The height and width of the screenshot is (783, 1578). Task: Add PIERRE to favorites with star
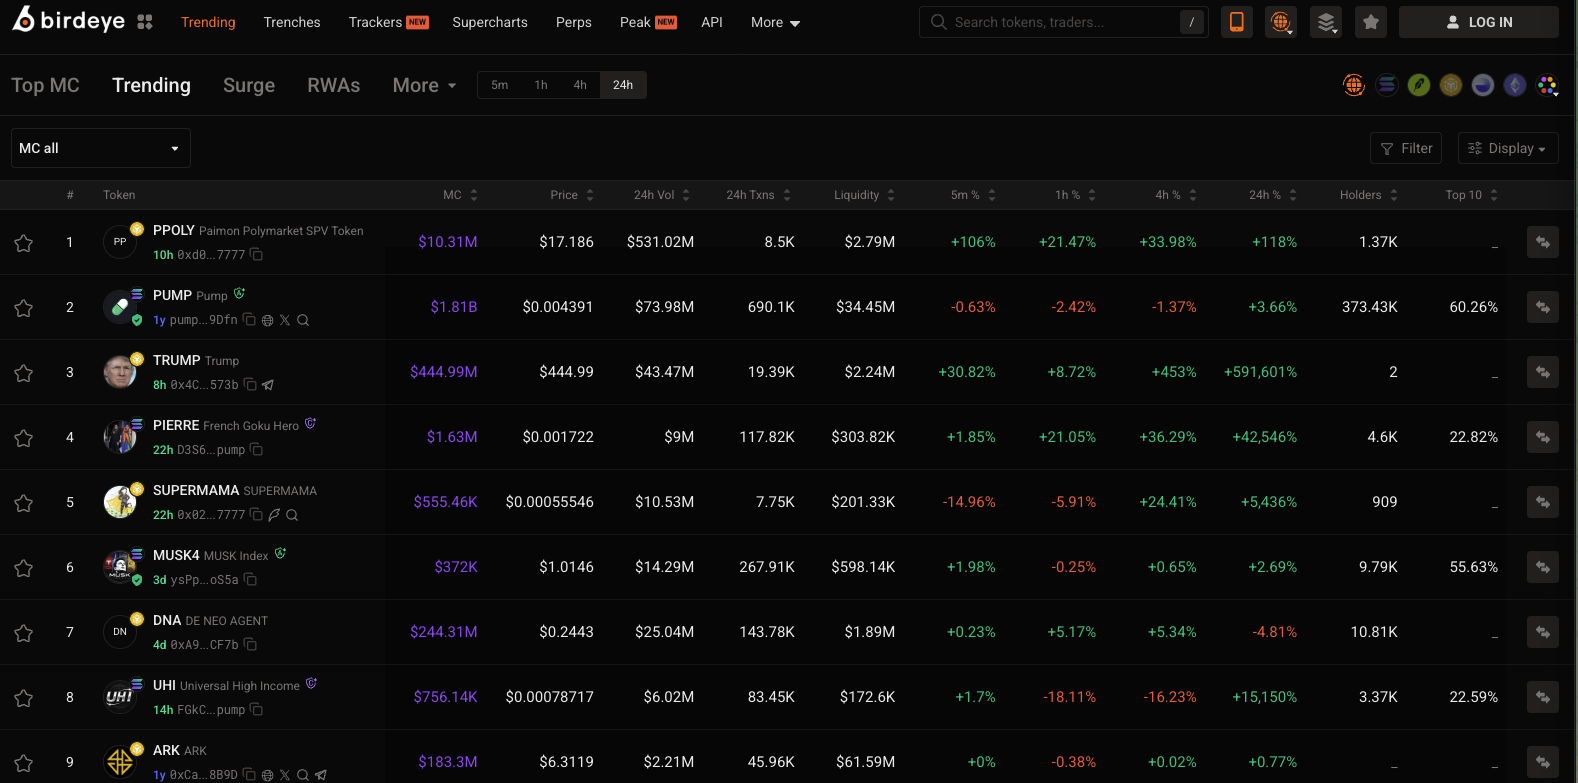[x=24, y=438]
